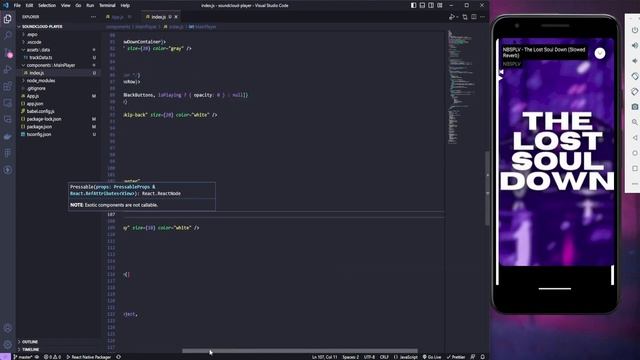Click the Split Editor icon in editor toolbar
The height and width of the screenshot is (360, 640).
(473, 17)
